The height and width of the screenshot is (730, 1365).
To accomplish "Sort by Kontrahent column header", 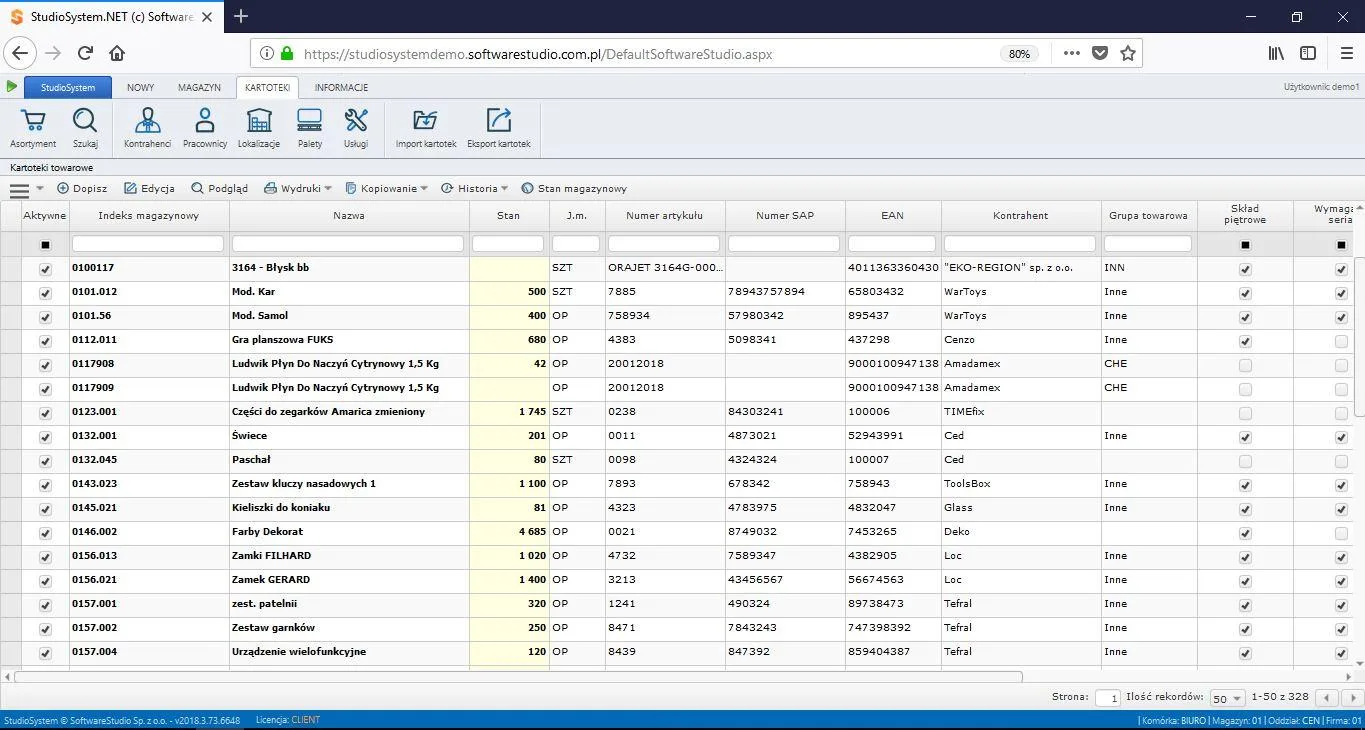I will (1021, 215).
